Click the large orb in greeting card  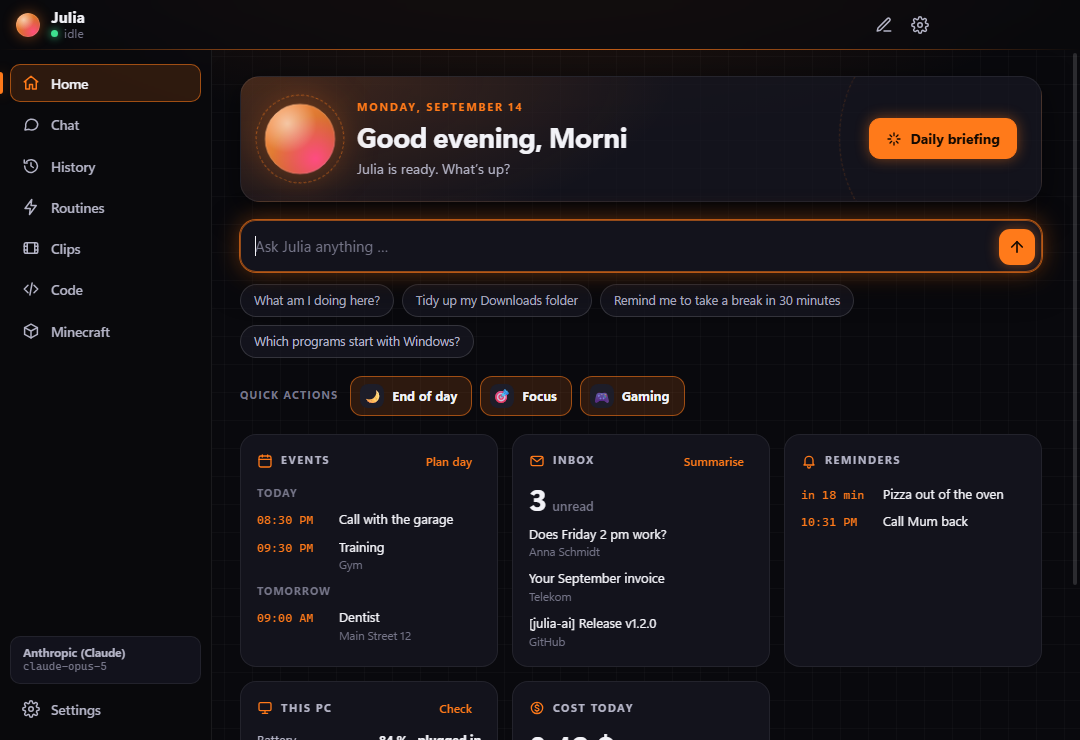(x=300, y=138)
